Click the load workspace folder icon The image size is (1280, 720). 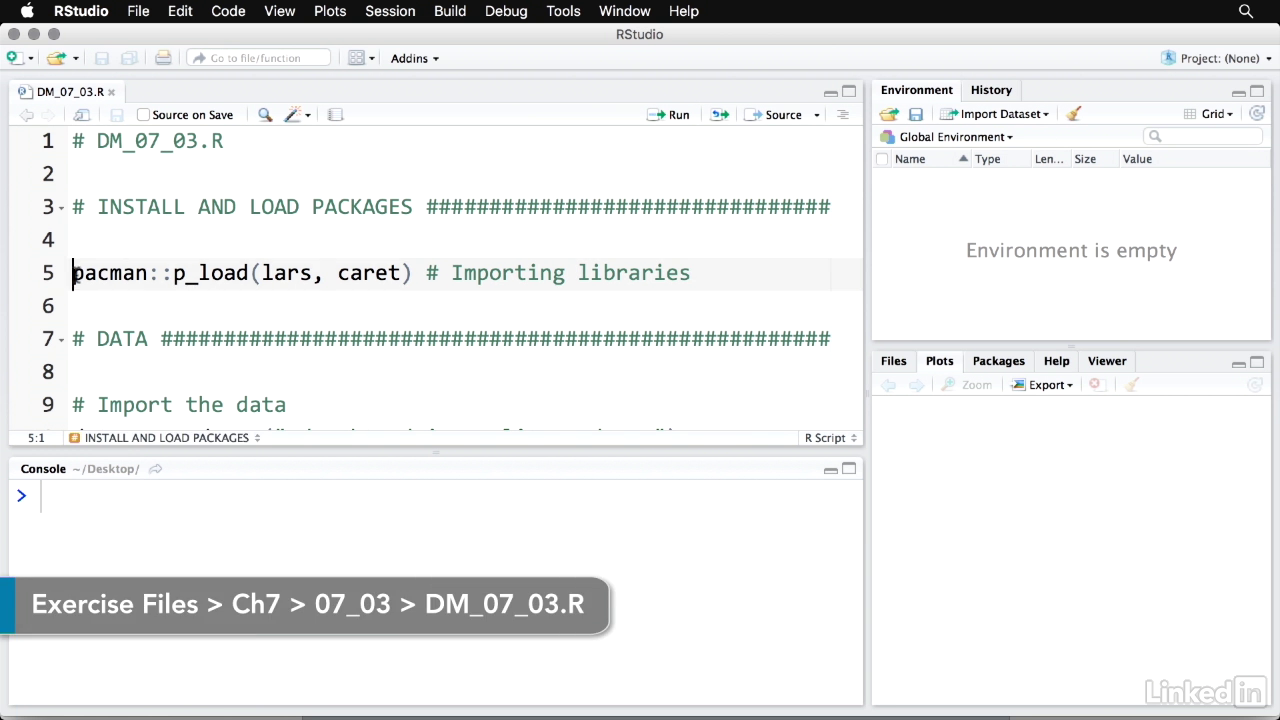pyautogui.click(x=888, y=114)
